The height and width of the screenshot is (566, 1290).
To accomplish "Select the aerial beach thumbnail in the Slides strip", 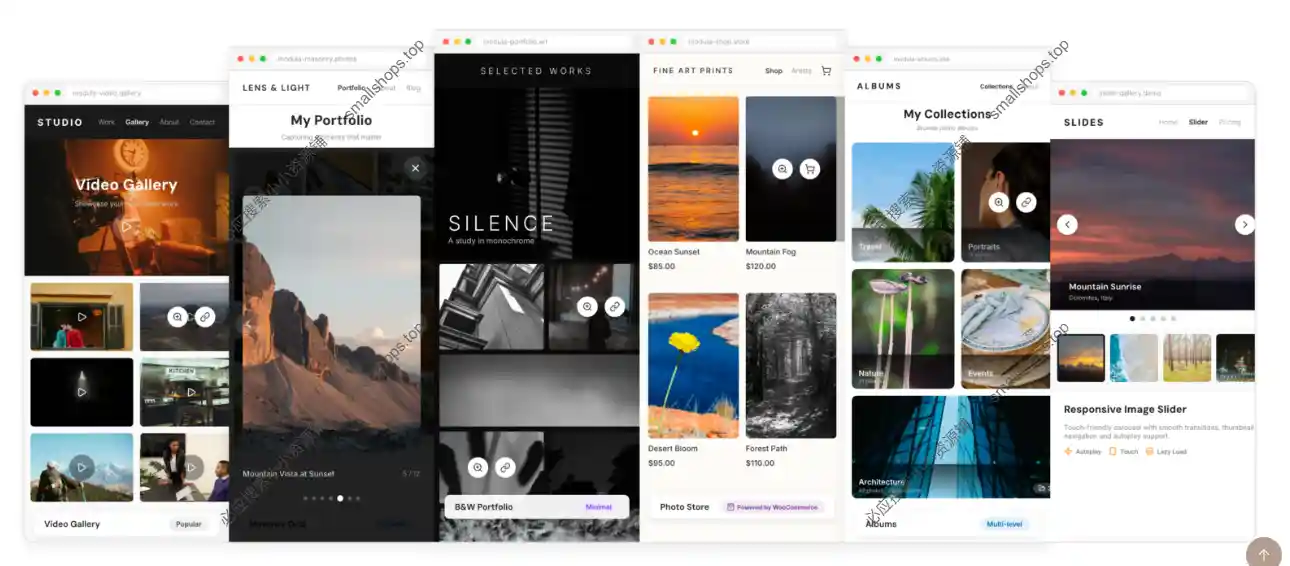I will click(x=1134, y=358).
